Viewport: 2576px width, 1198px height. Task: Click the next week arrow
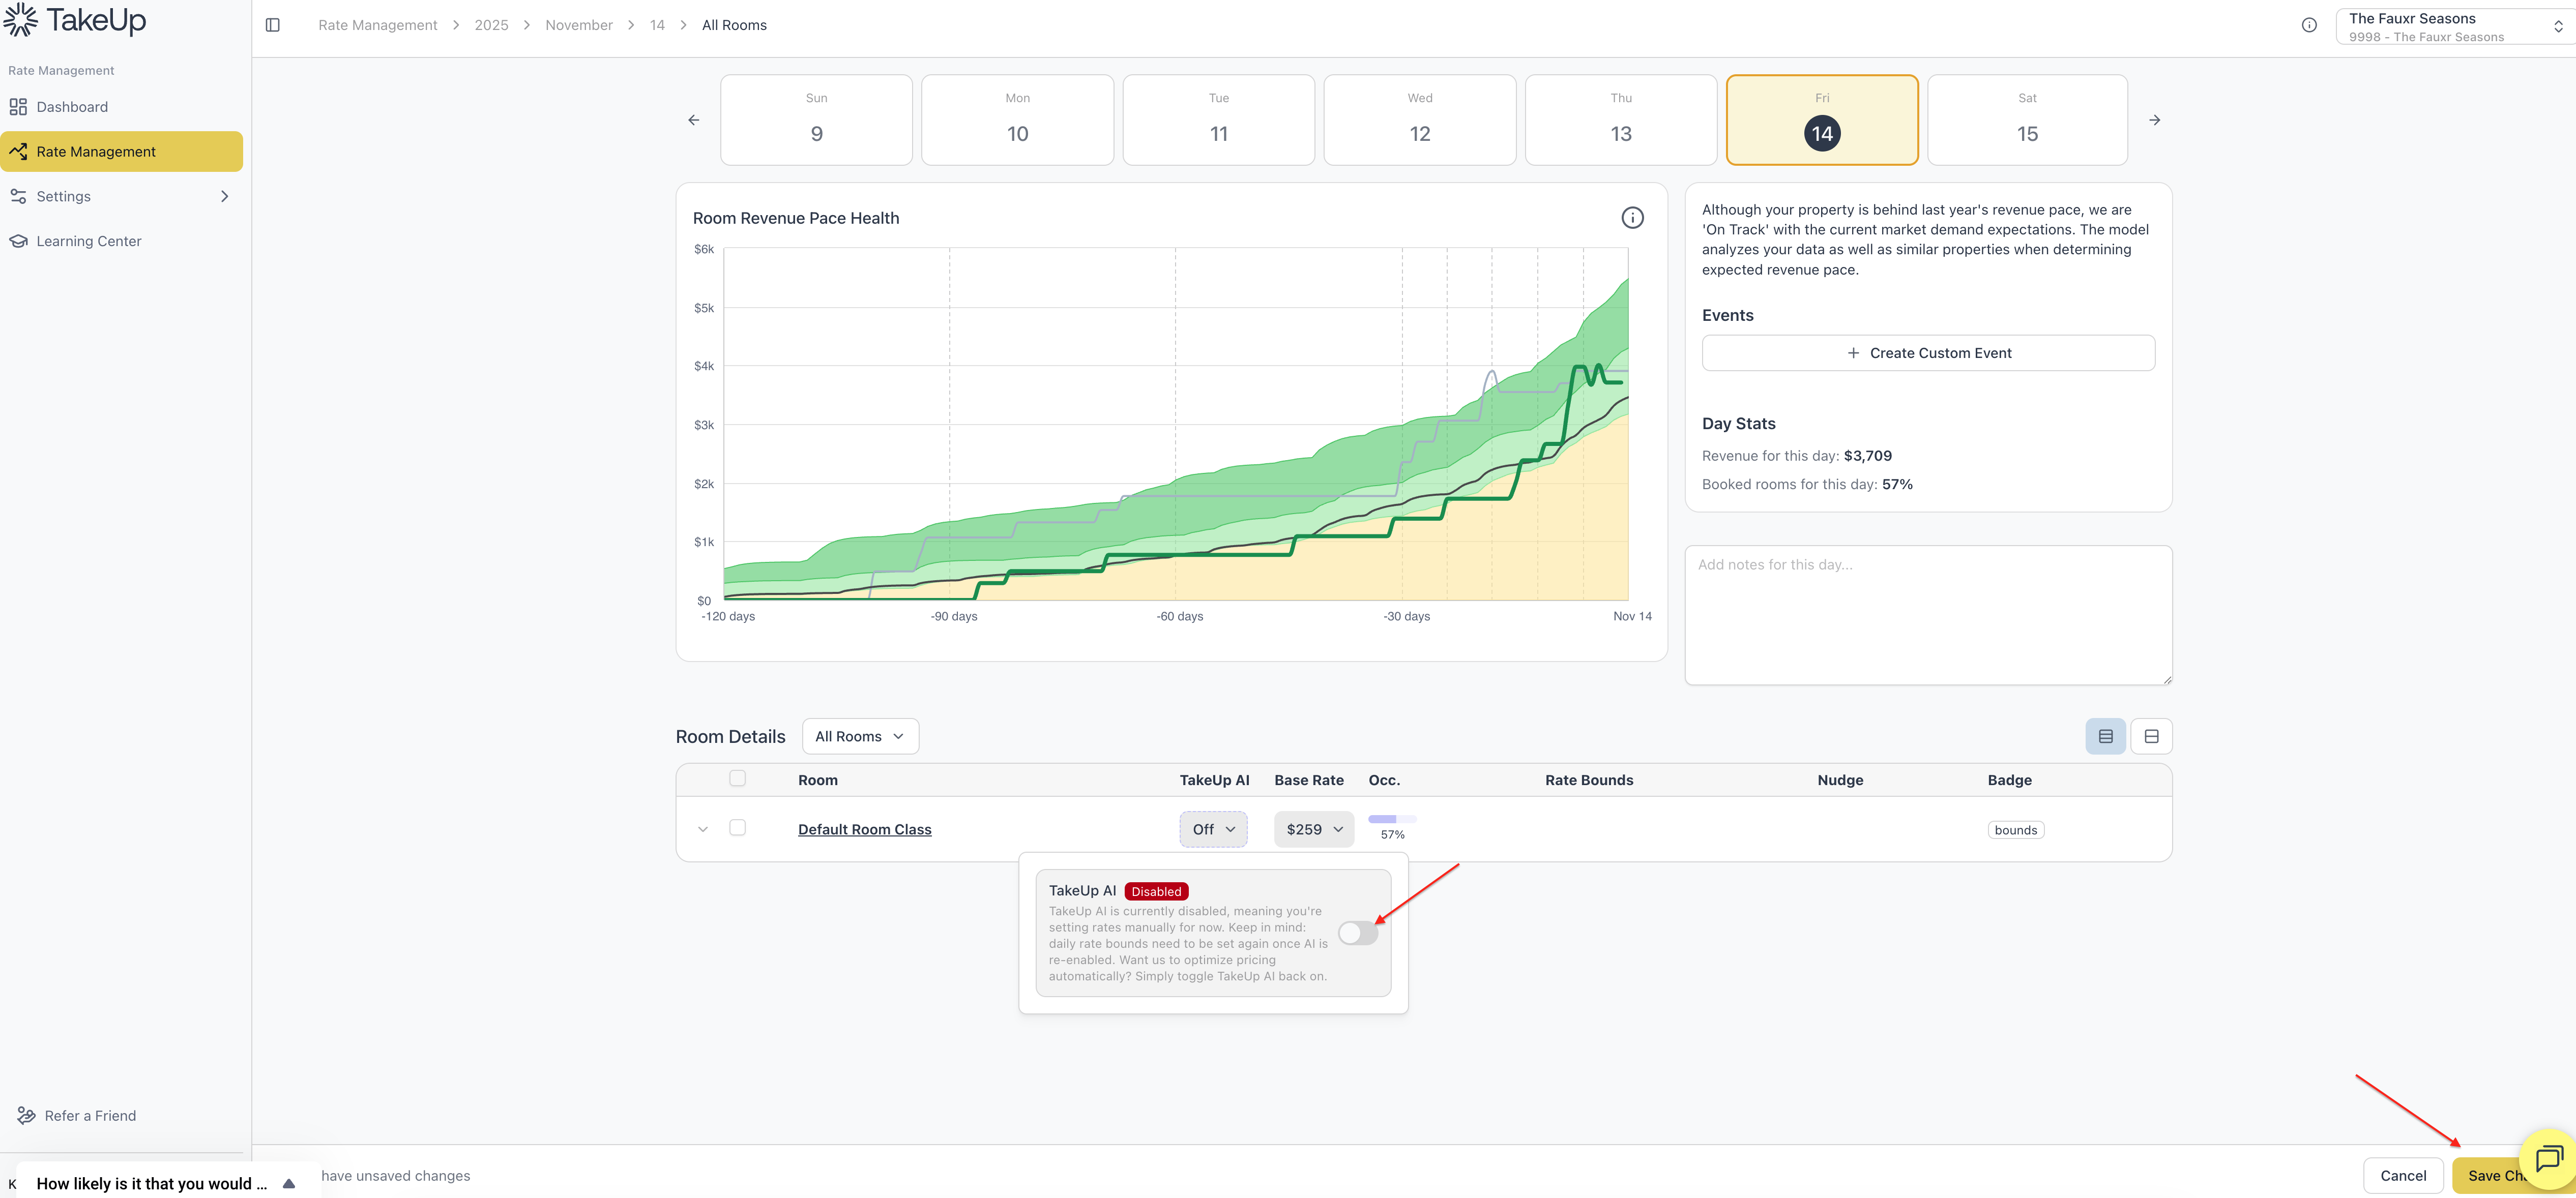[x=2154, y=120]
